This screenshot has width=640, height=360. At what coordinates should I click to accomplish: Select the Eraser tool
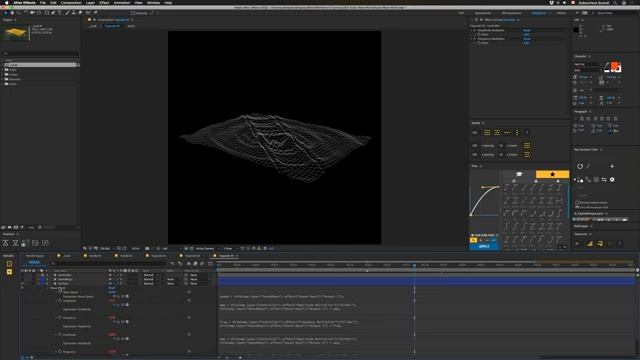80,13
